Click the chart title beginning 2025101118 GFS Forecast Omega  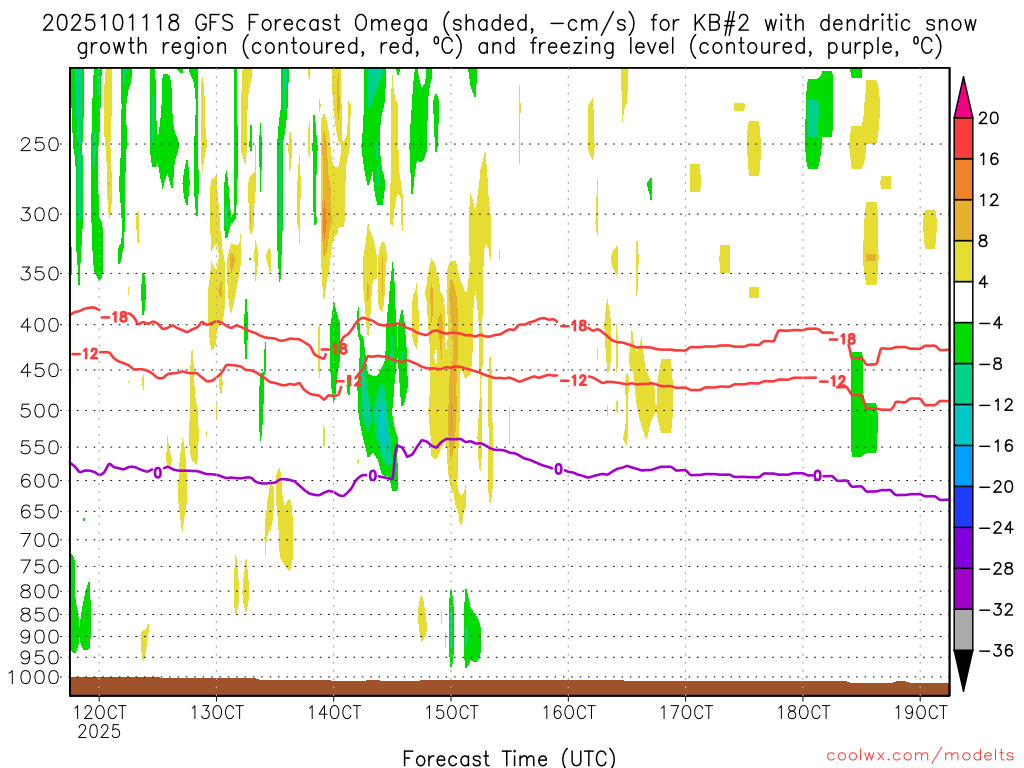pyautogui.click(x=509, y=35)
